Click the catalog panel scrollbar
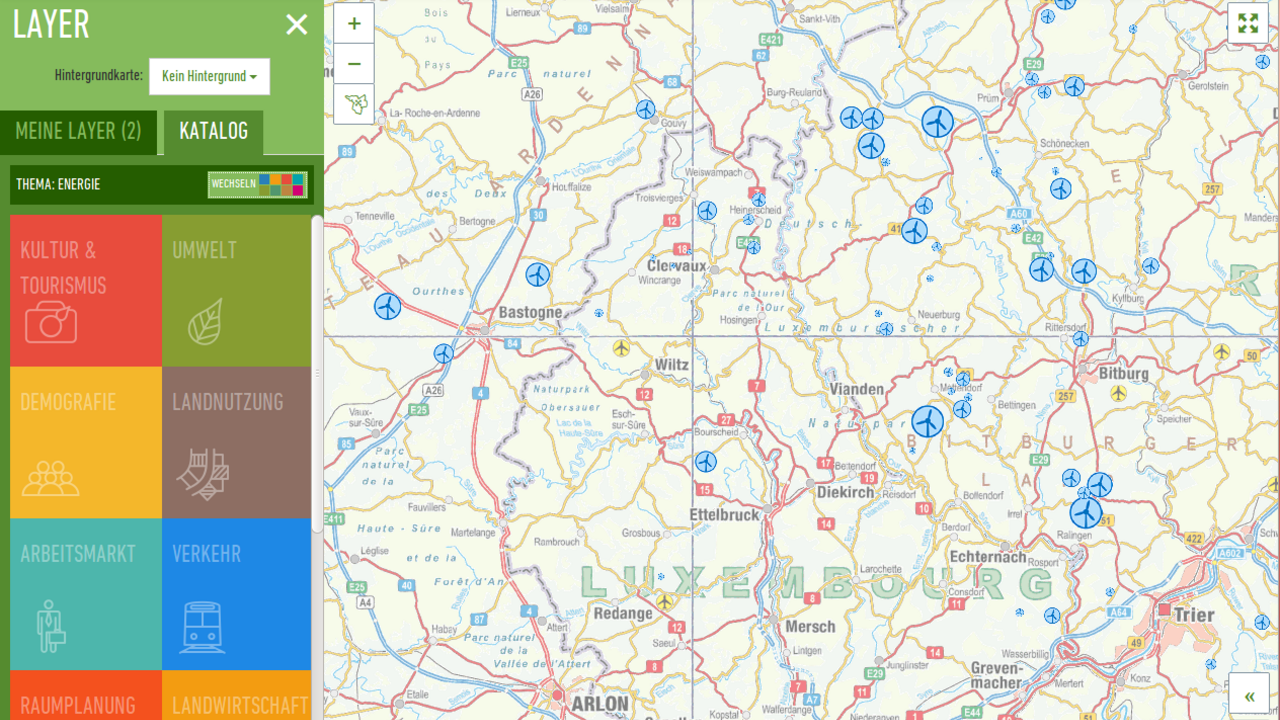1280x720 pixels. (x=318, y=374)
